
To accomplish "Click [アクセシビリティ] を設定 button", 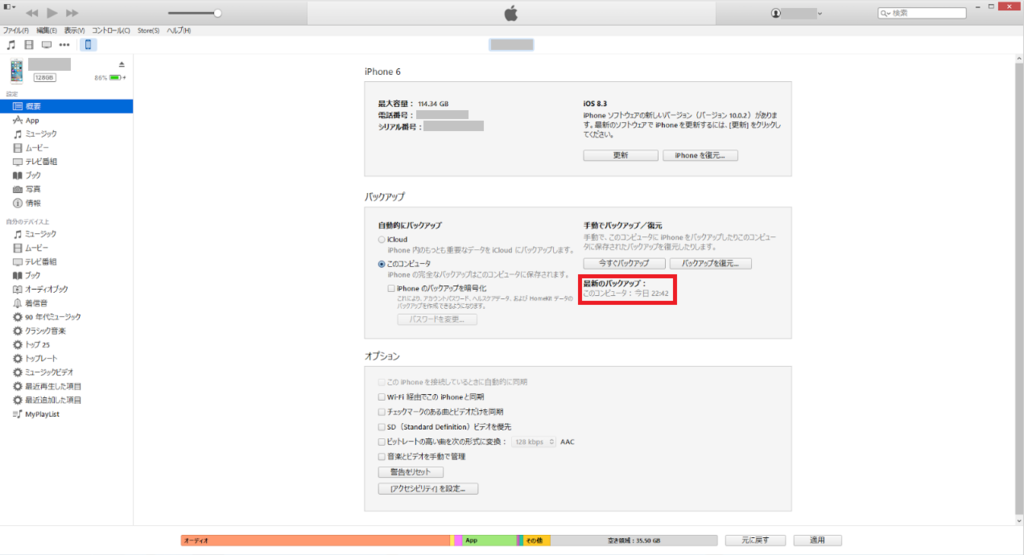I will (x=428, y=489).
